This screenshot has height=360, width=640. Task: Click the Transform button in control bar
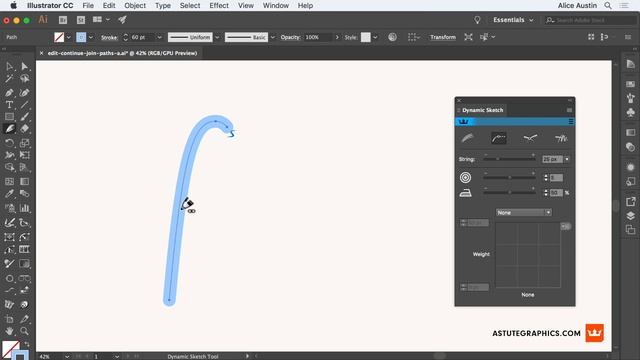tap(443, 37)
